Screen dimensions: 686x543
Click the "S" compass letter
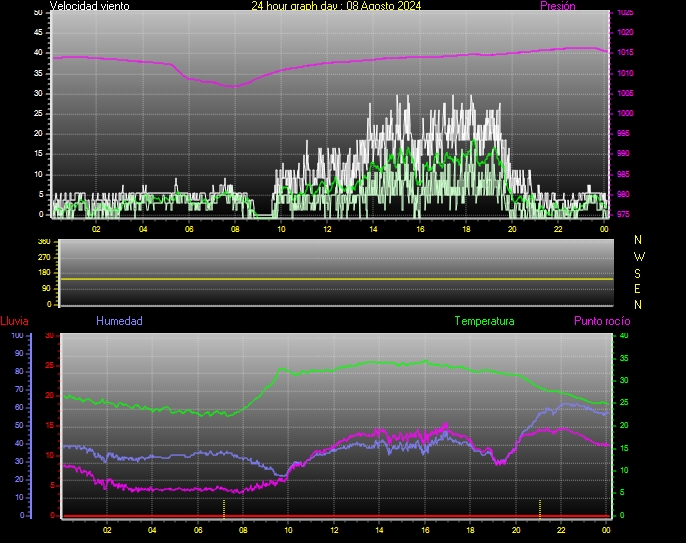coord(637,273)
